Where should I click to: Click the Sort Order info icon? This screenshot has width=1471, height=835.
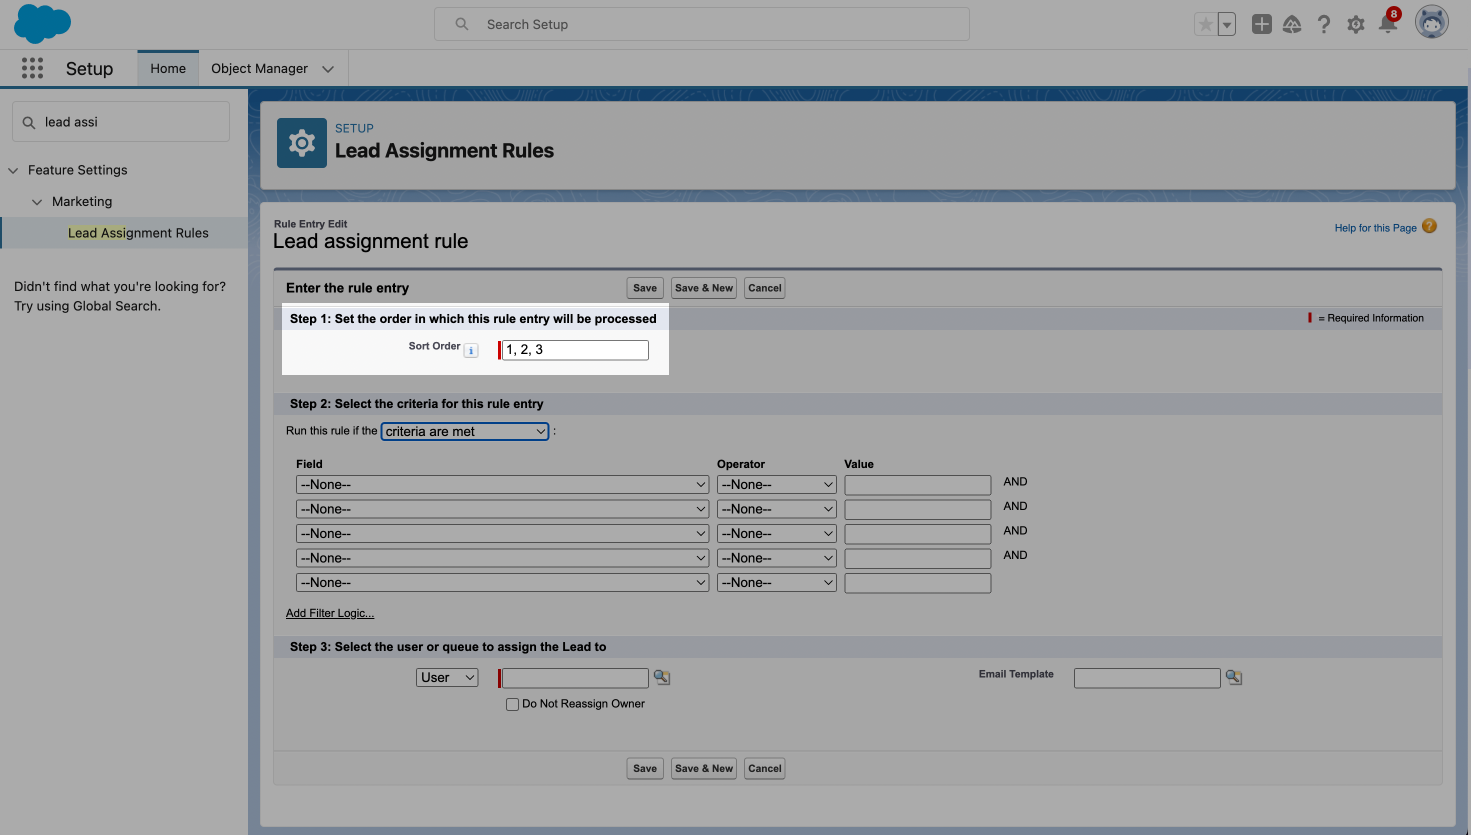pos(471,350)
